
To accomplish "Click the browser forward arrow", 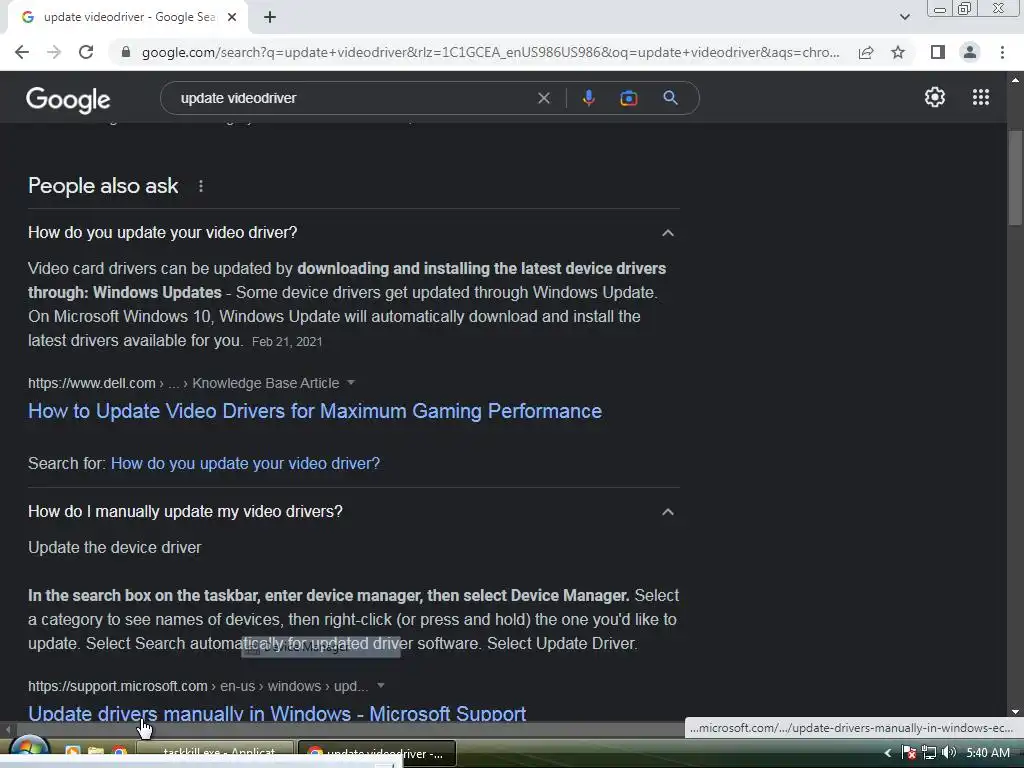I will pos(54,52).
